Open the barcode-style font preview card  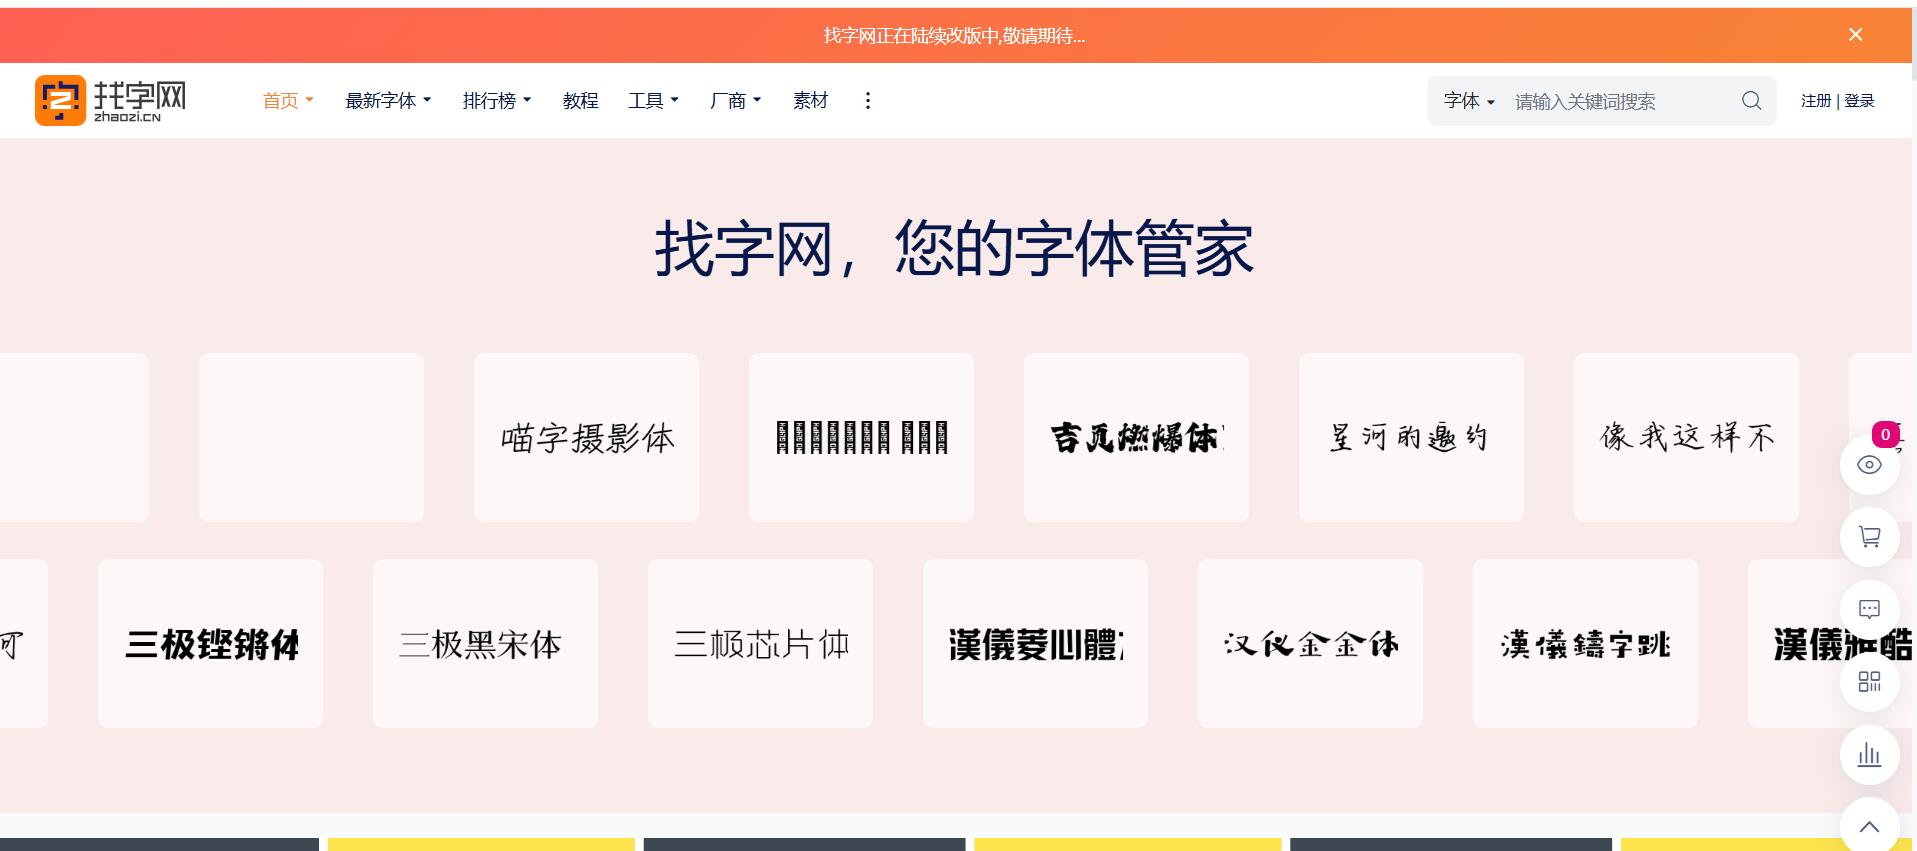pos(861,437)
